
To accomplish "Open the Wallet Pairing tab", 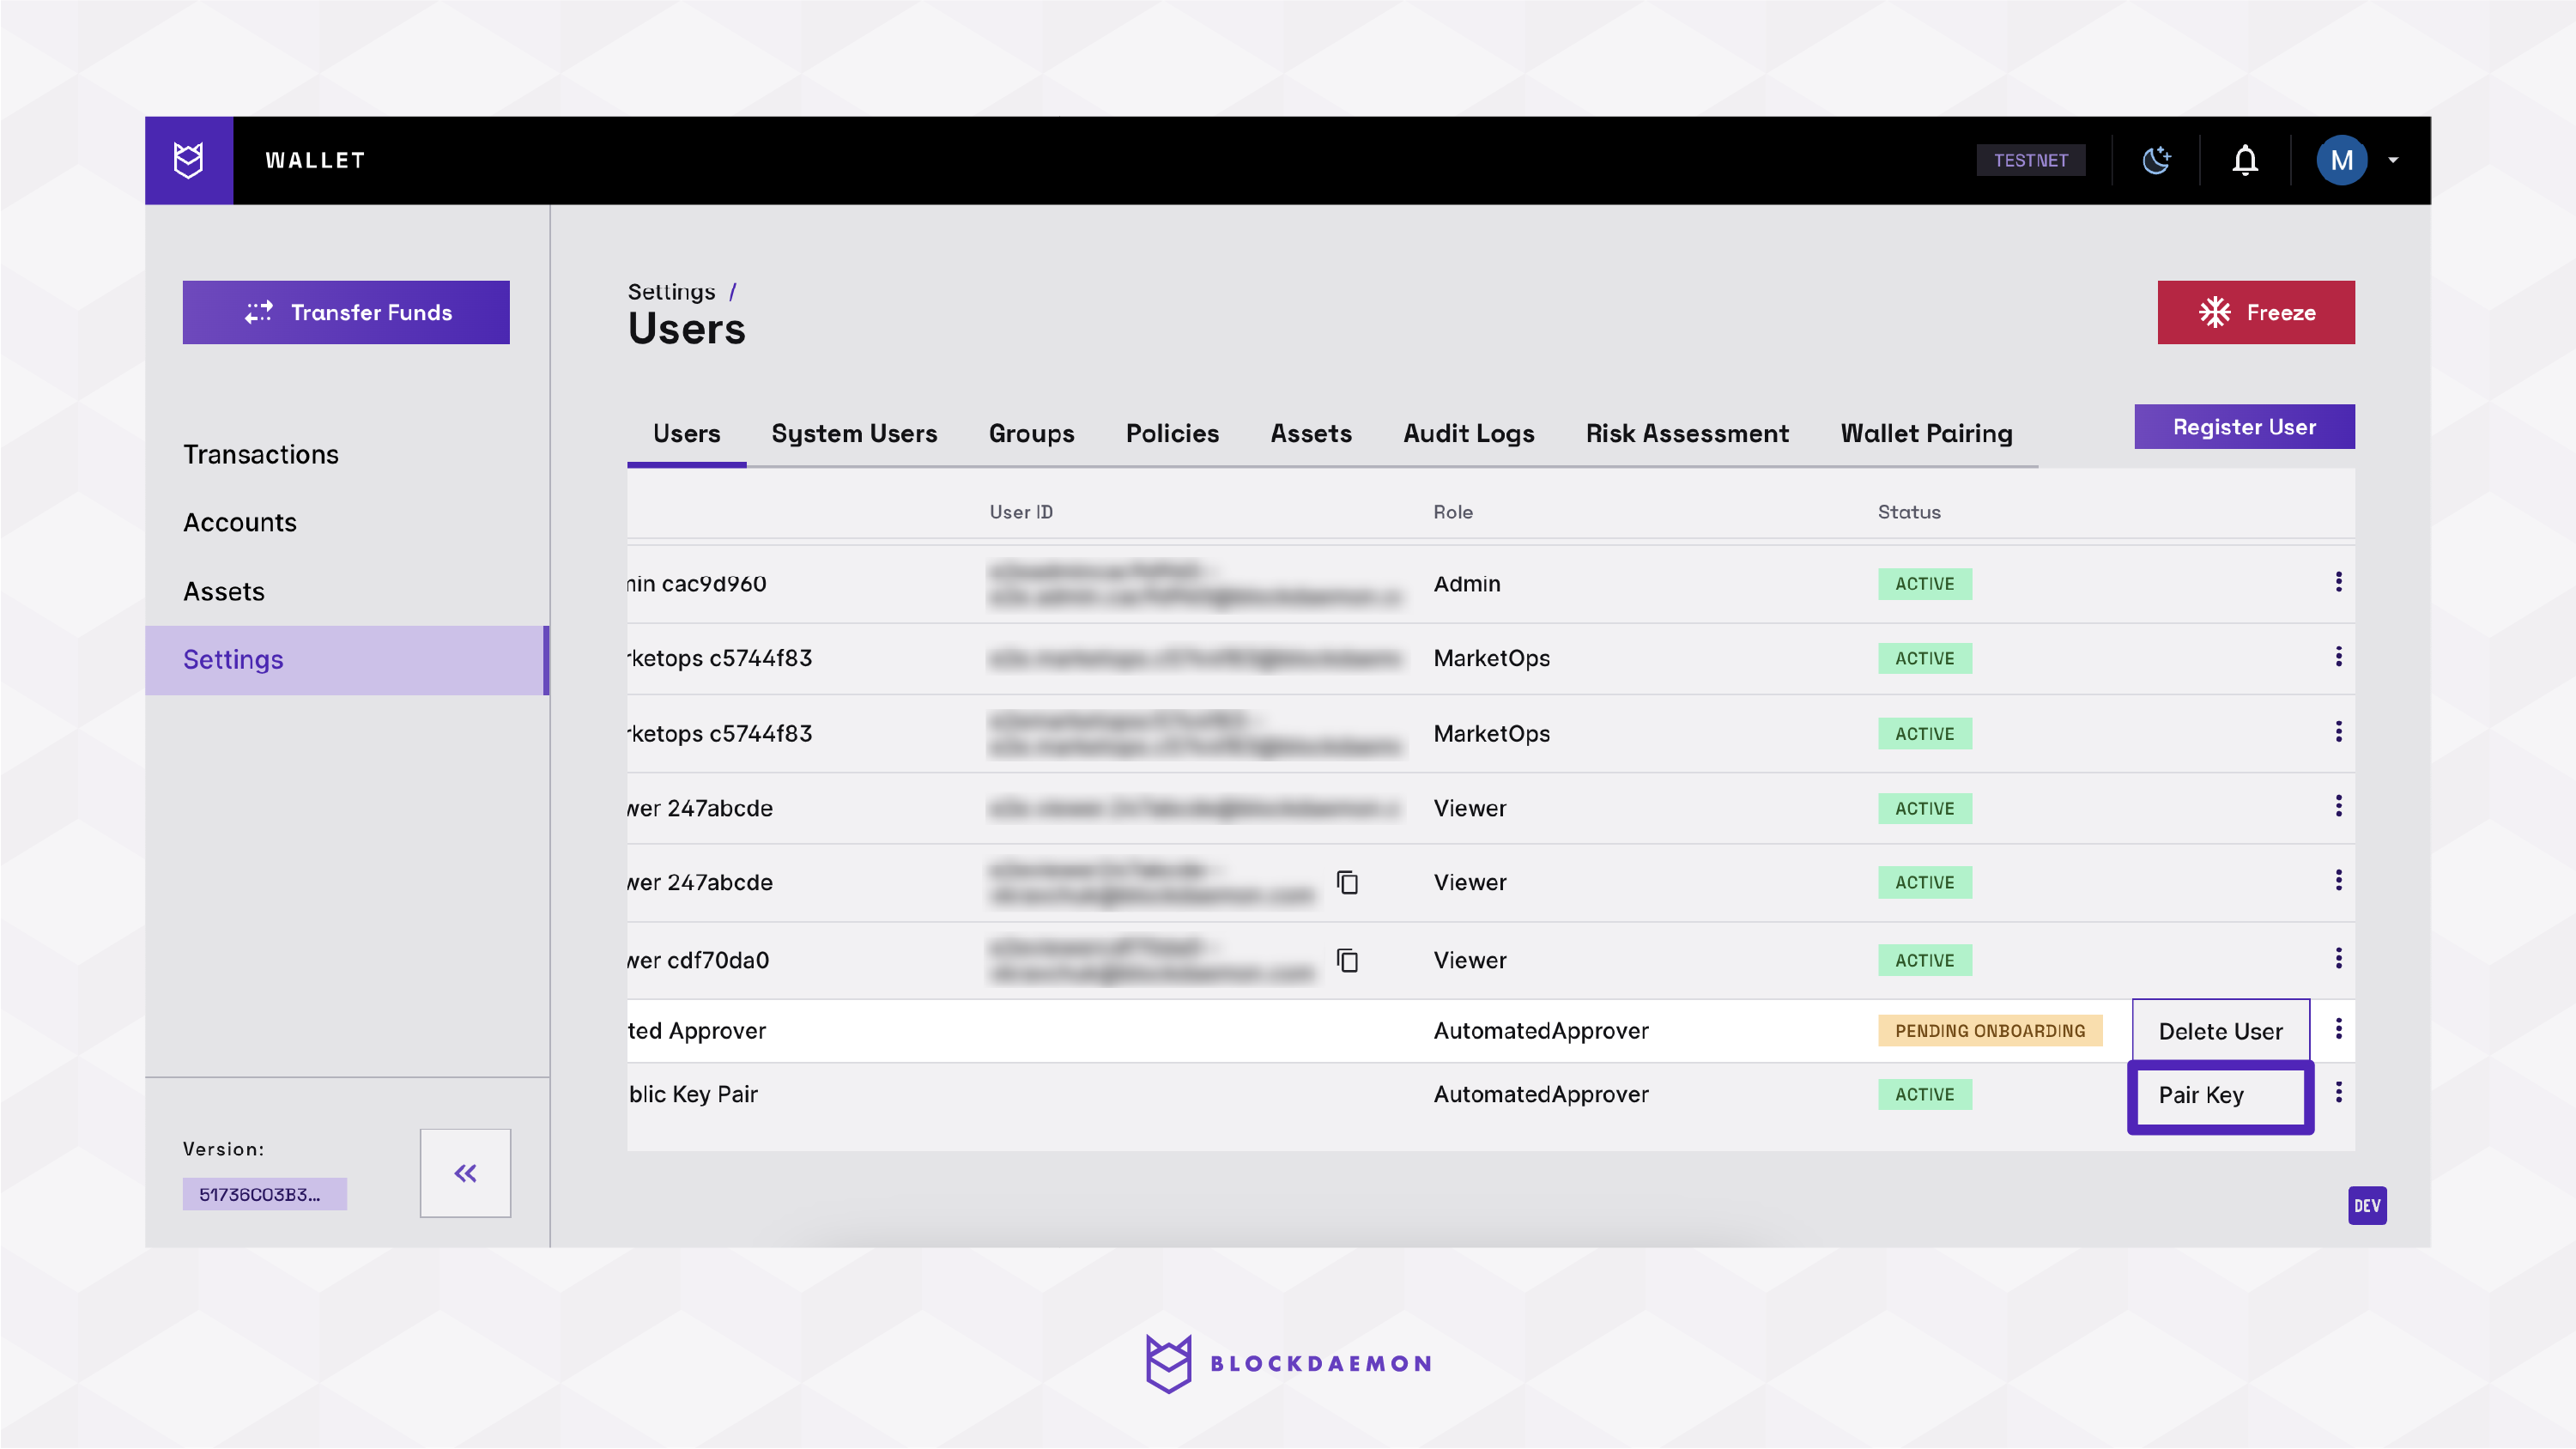I will (1926, 433).
